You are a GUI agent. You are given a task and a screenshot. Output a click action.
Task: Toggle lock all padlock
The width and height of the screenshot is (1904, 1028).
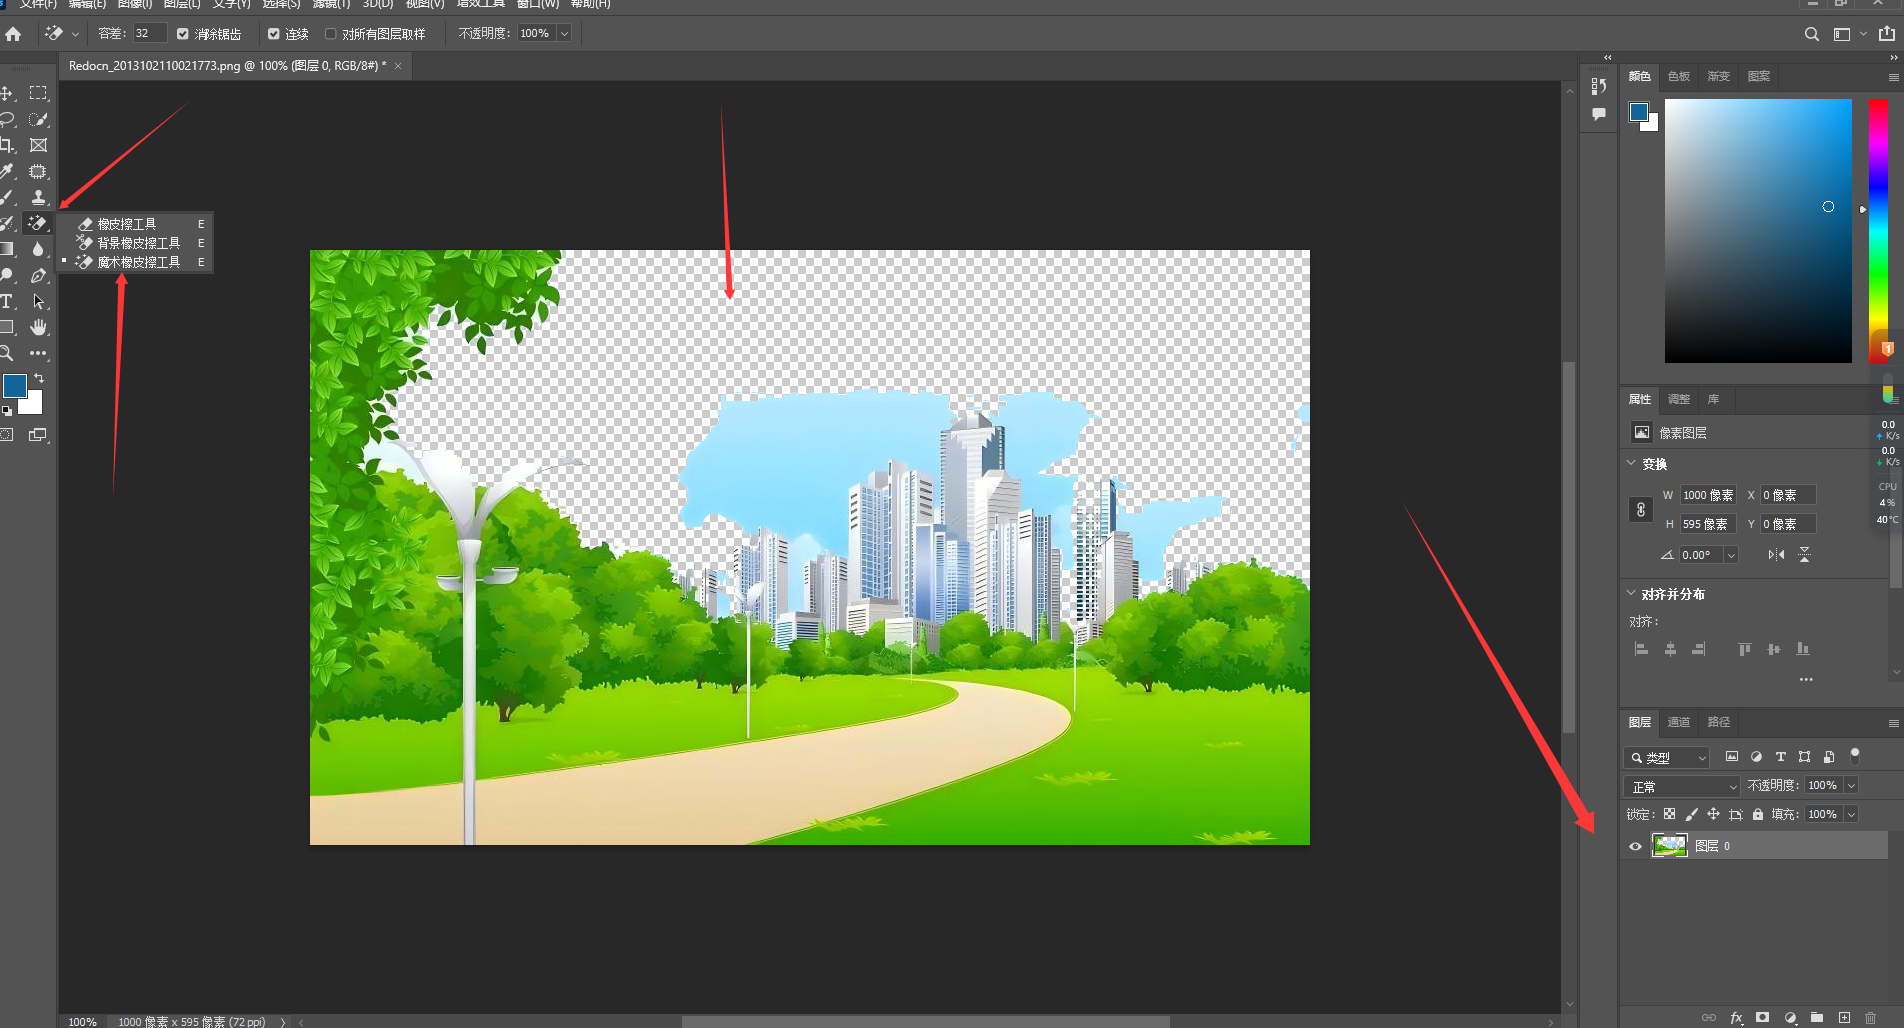click(1758, 814)
